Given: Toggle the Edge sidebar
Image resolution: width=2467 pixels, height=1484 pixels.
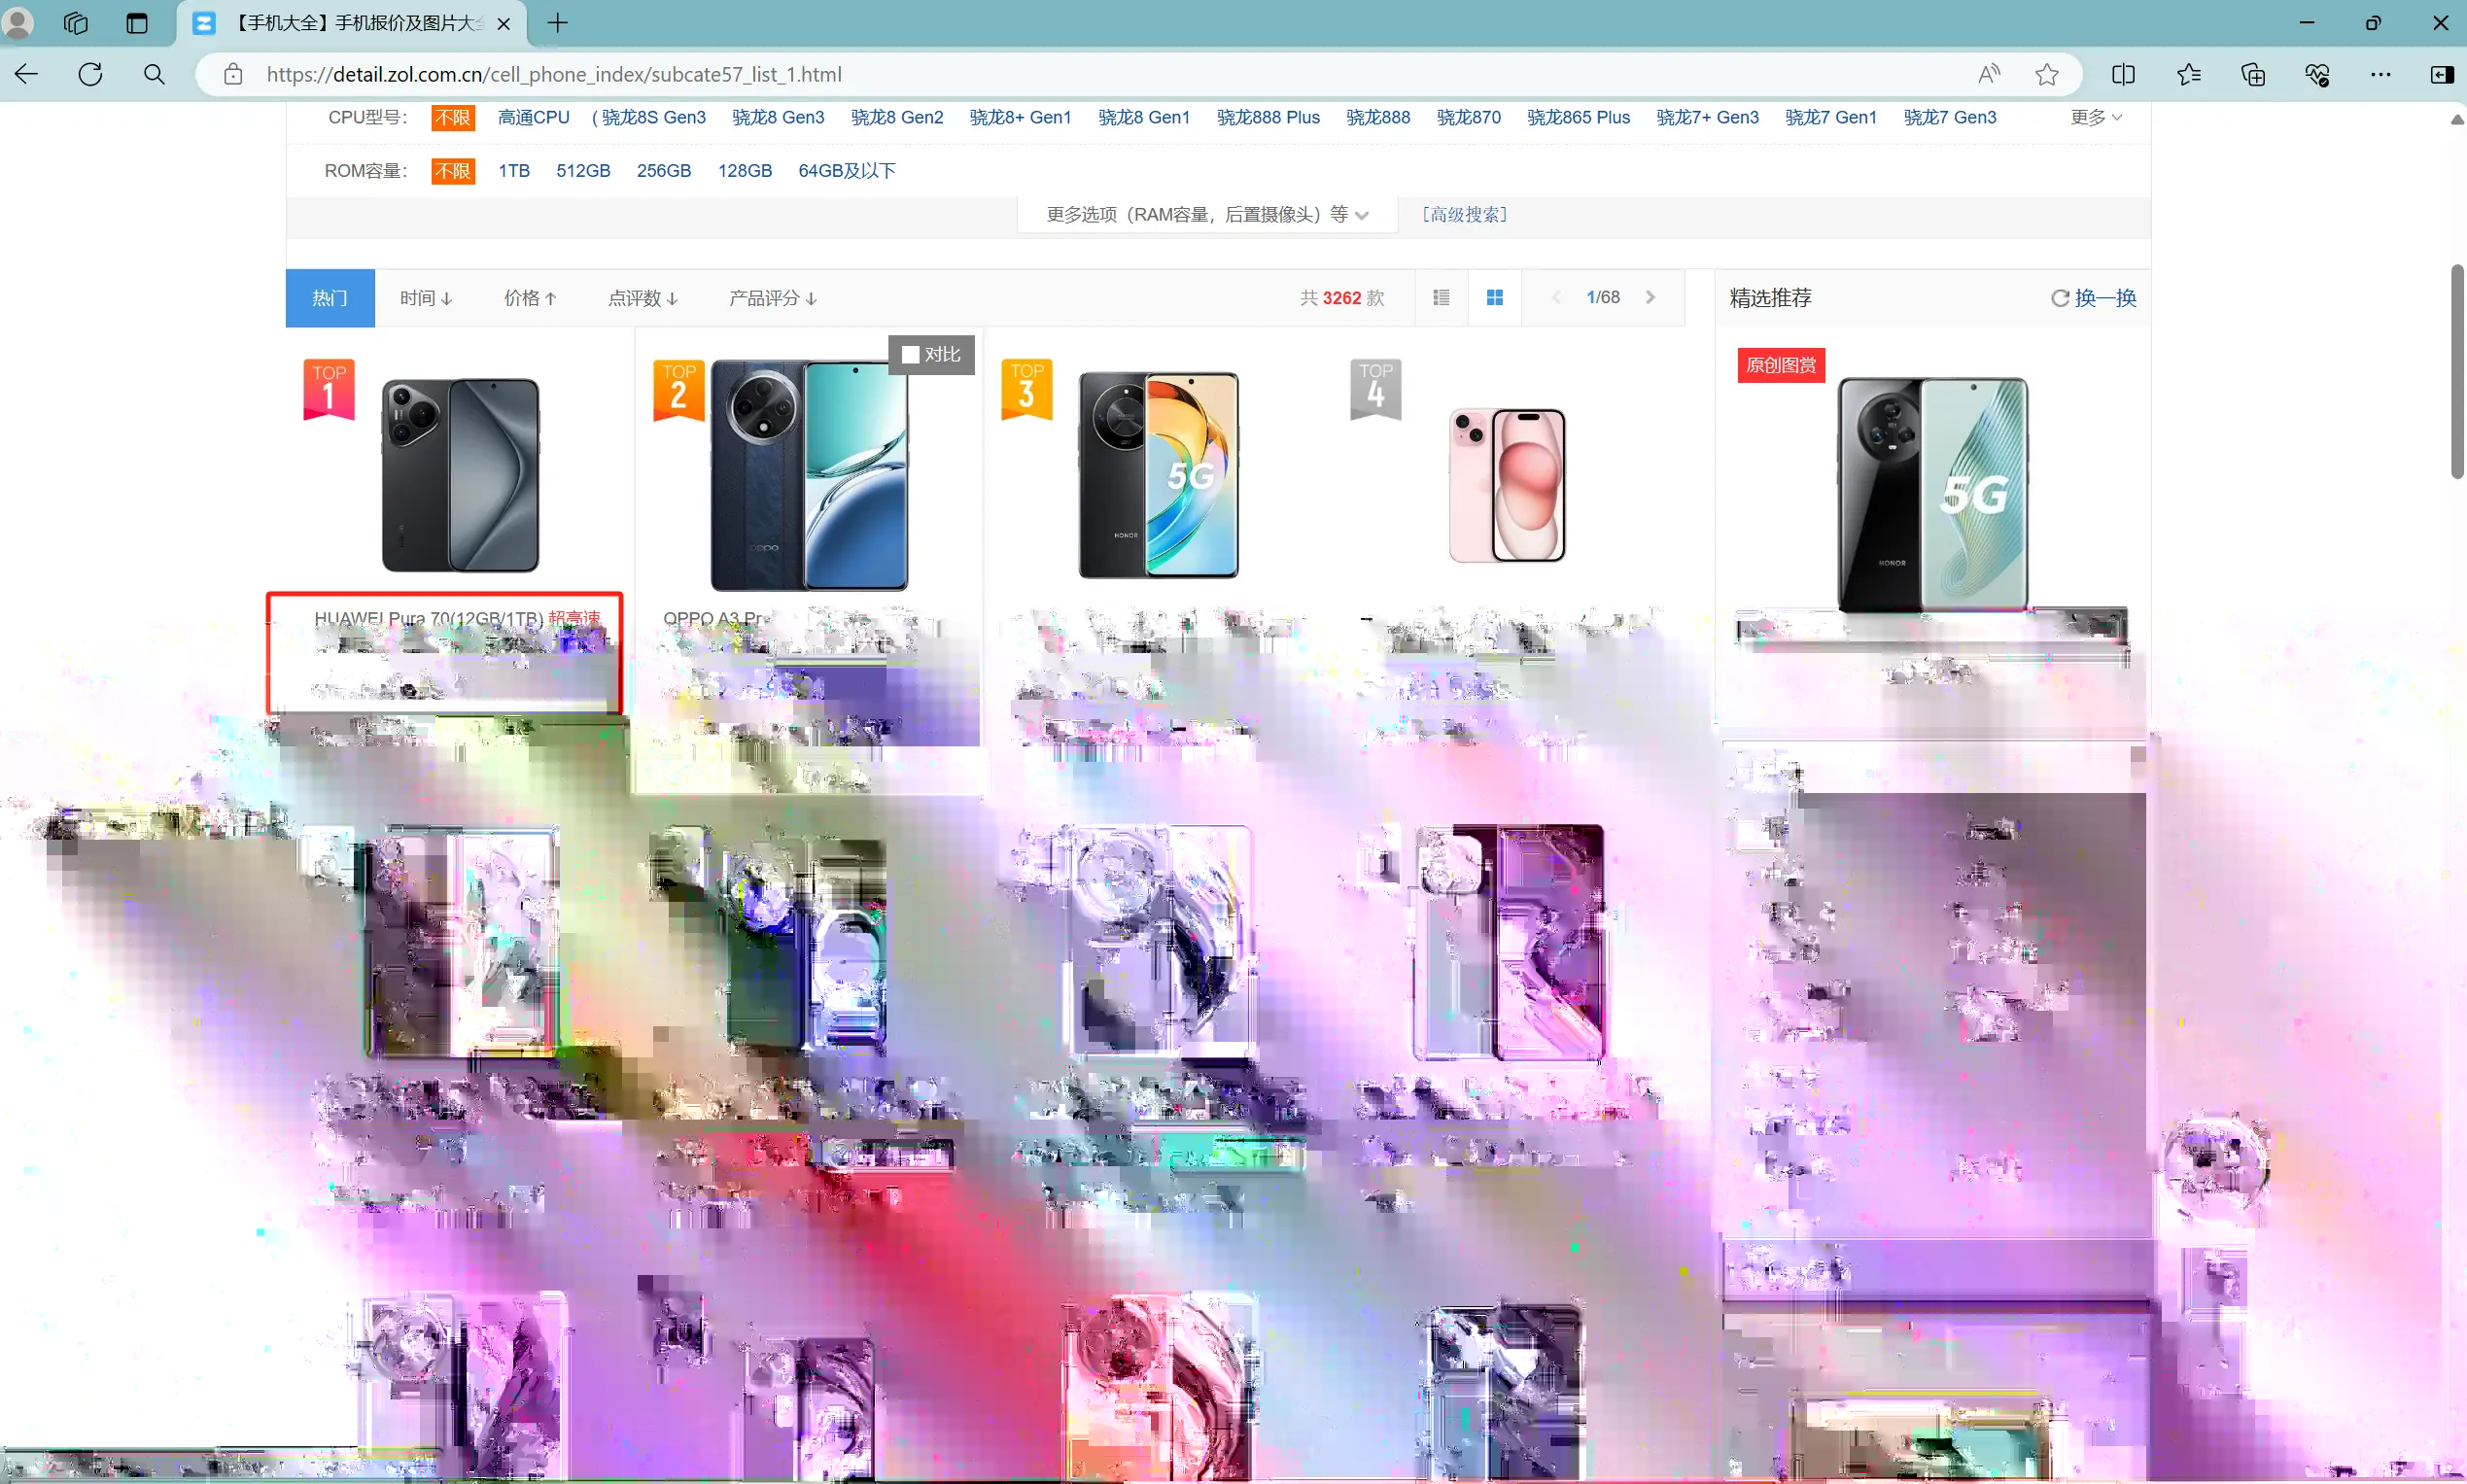Looking at the screenshot, I should tap(2442, 74).
